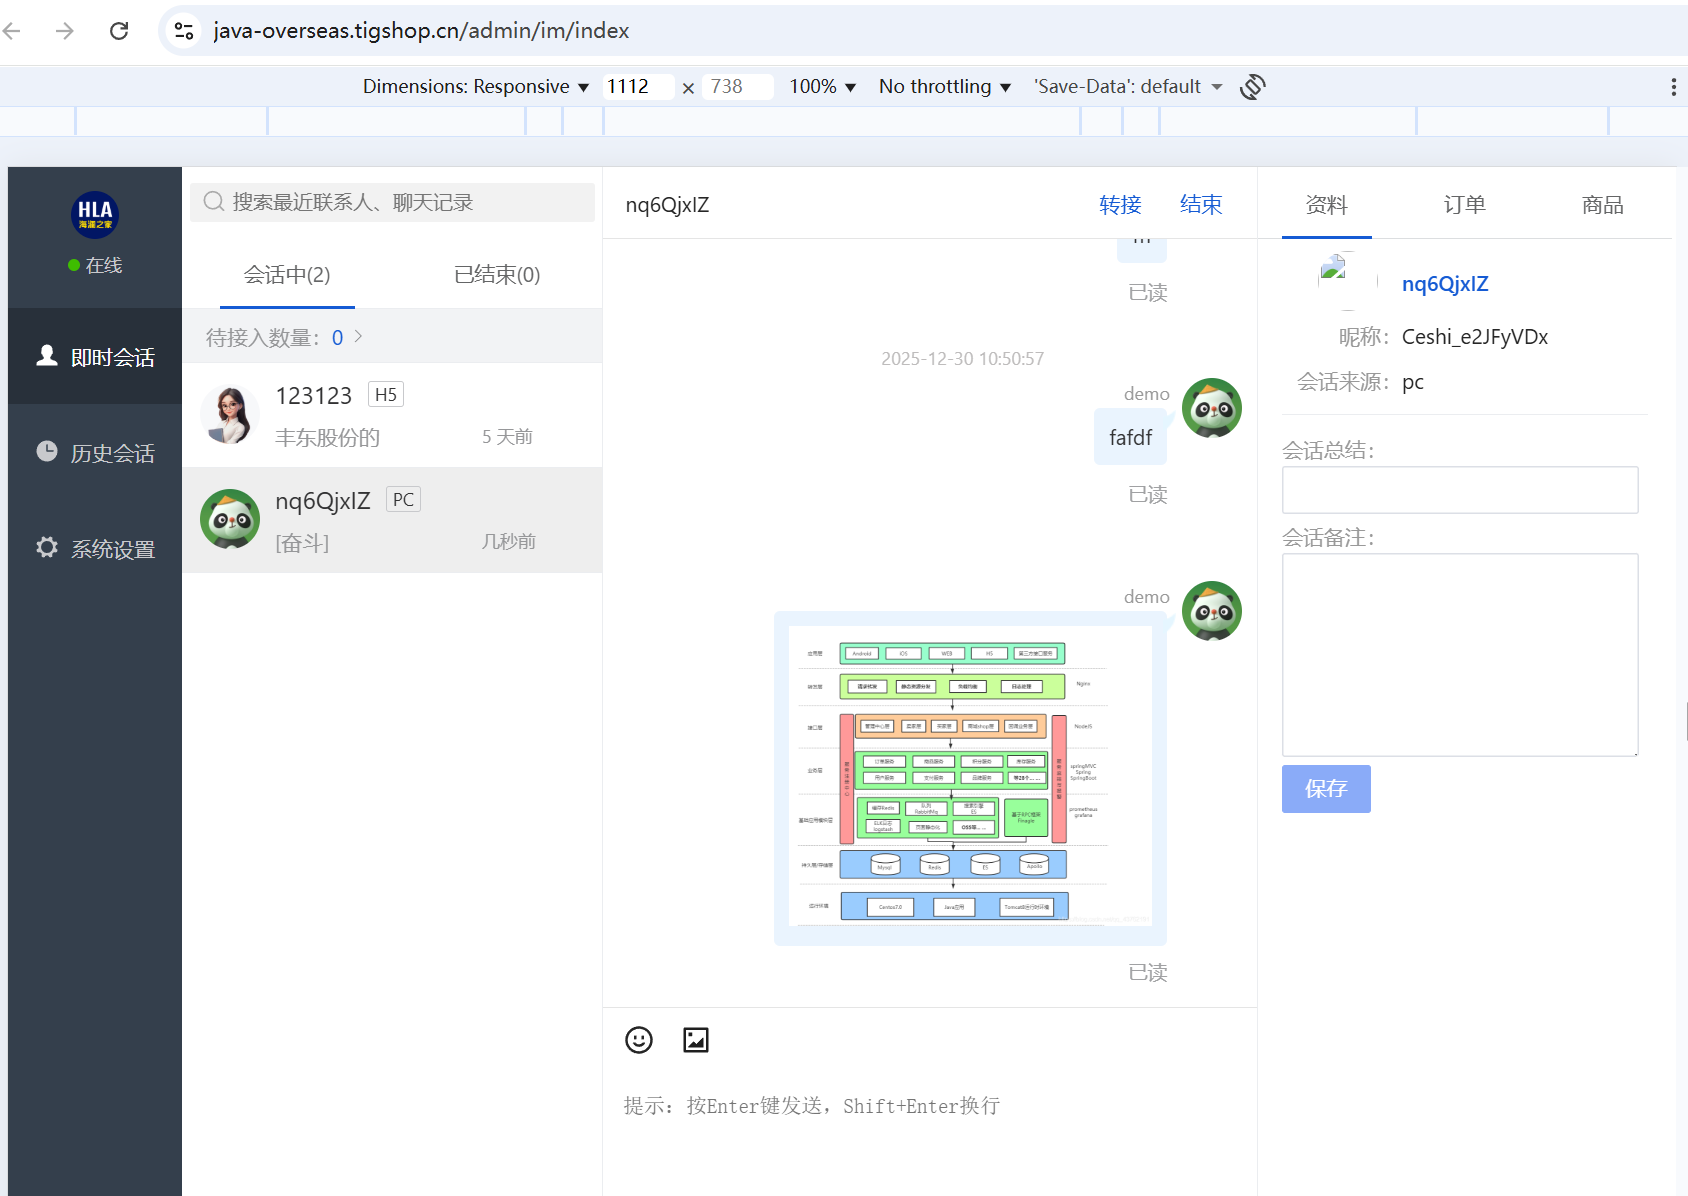
Task: Click the search magnifier icon
Action: tap(213, 202)
